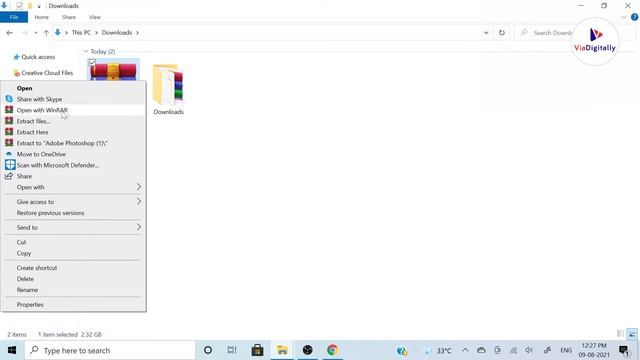Refresh the Downloads folder
Image resolution: width=640 pixels, height=360 pixels.
click(502, 33)
